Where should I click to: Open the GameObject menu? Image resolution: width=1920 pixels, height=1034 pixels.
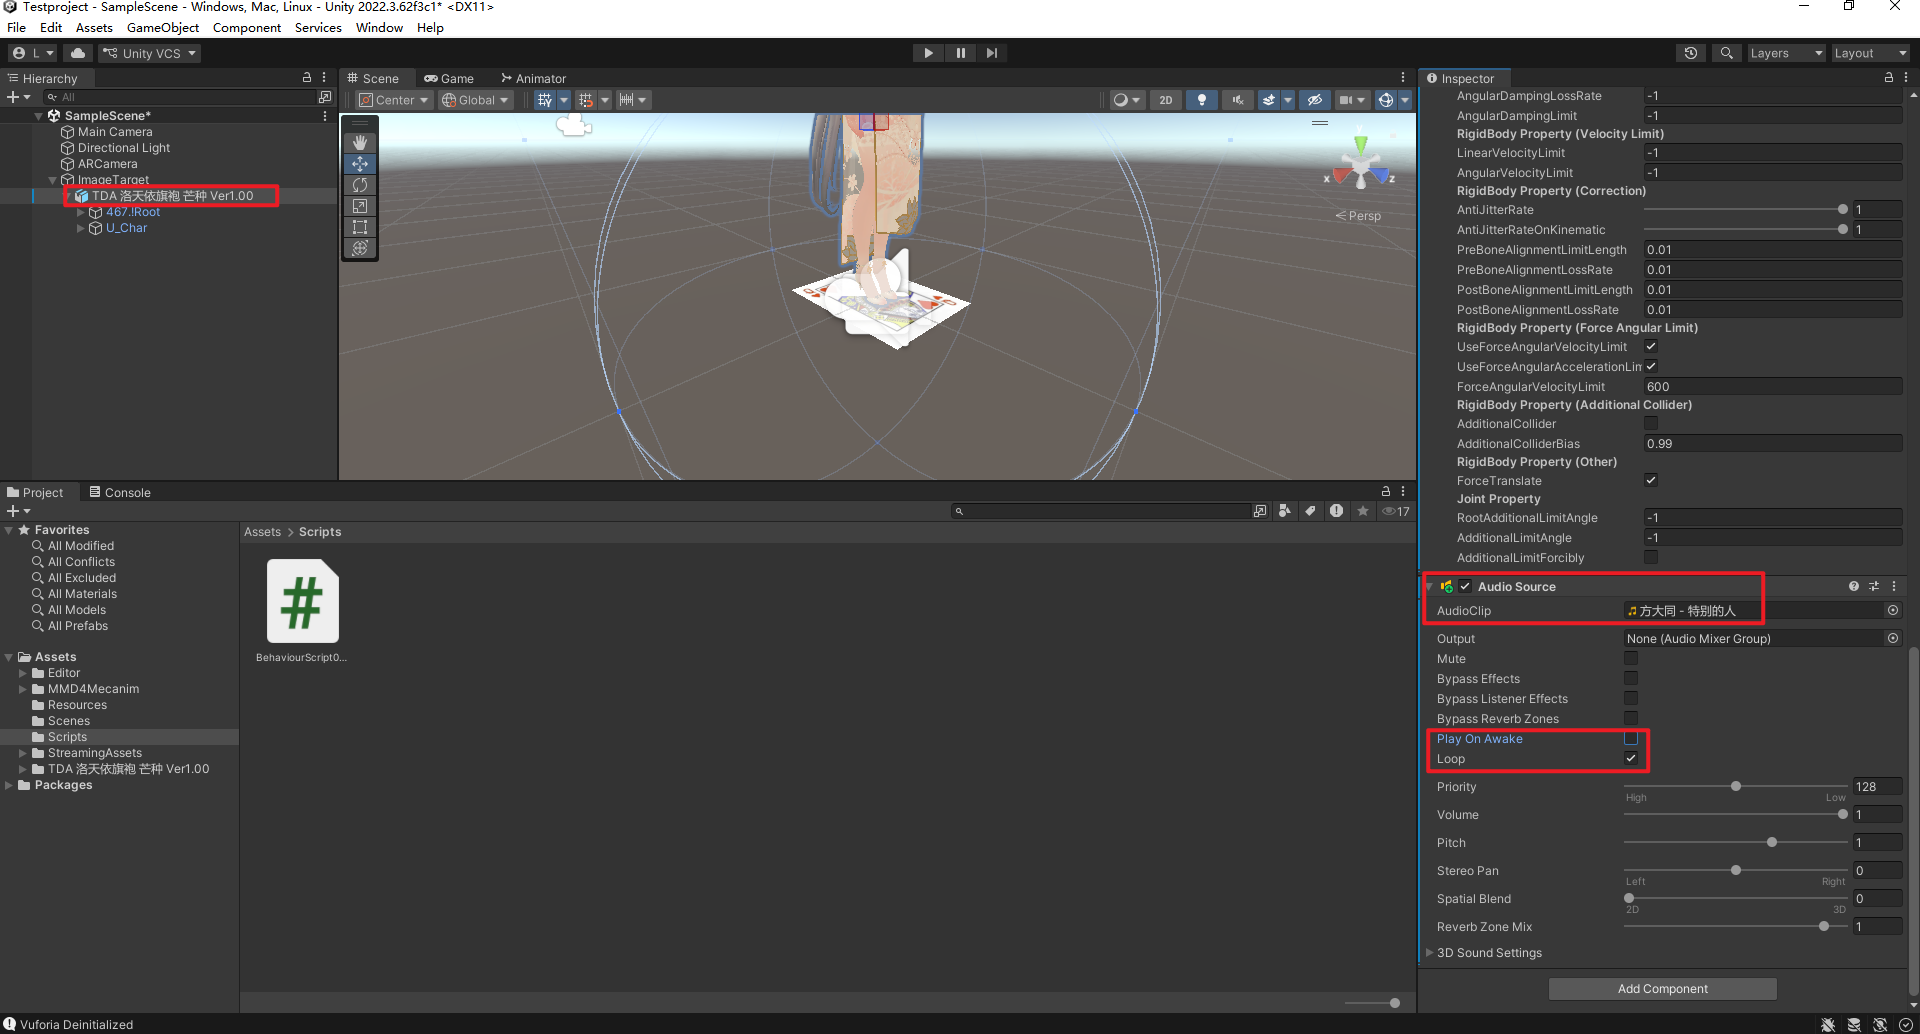tap(163, 28)
